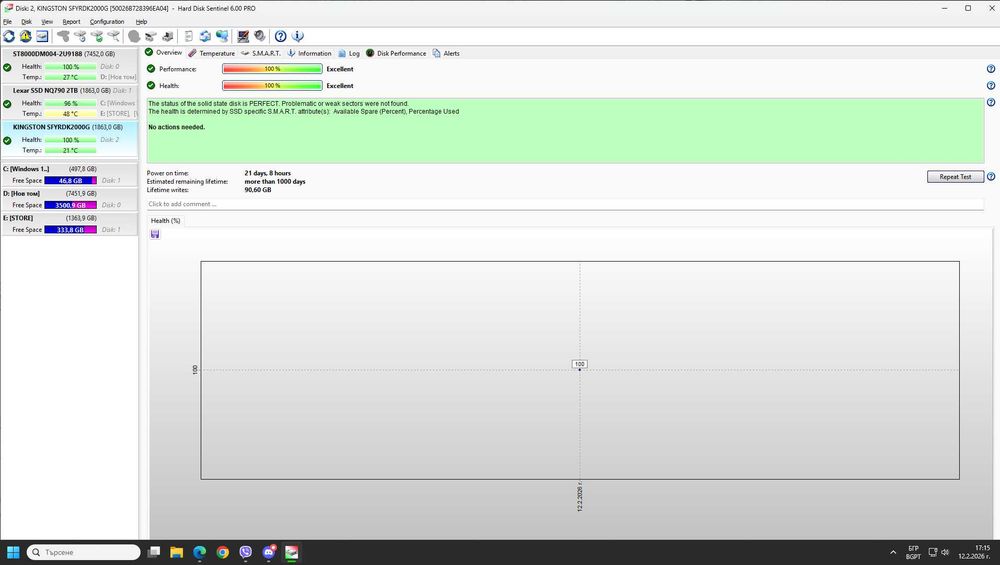Click the disk-with-computer toolbar icon

click(168, 36)
